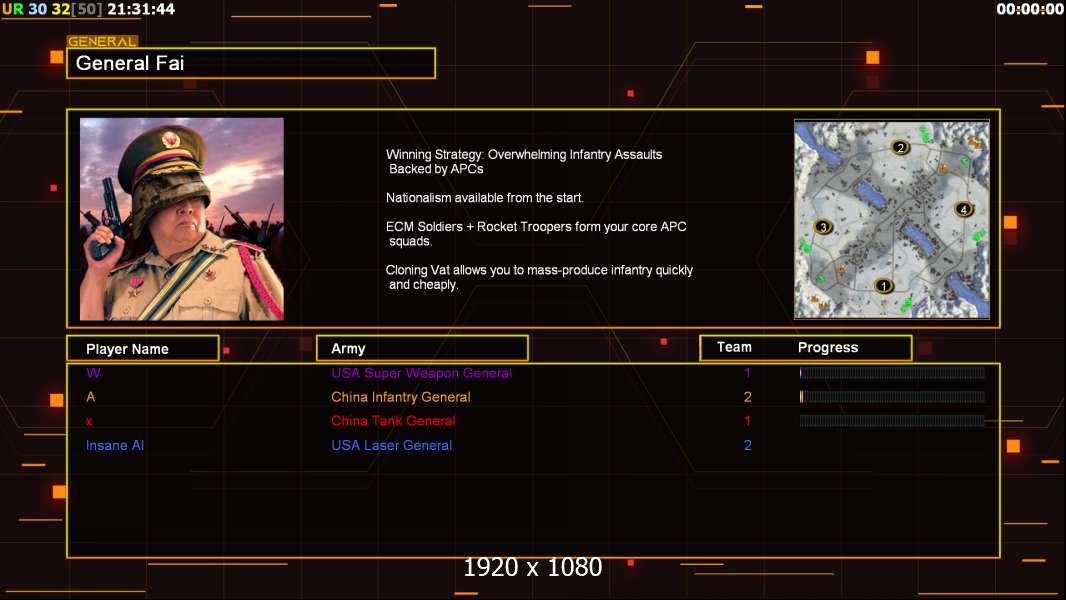1066x600 pixels.
Task: Click the Nationalism available from the start line
Action: (485, 198)
